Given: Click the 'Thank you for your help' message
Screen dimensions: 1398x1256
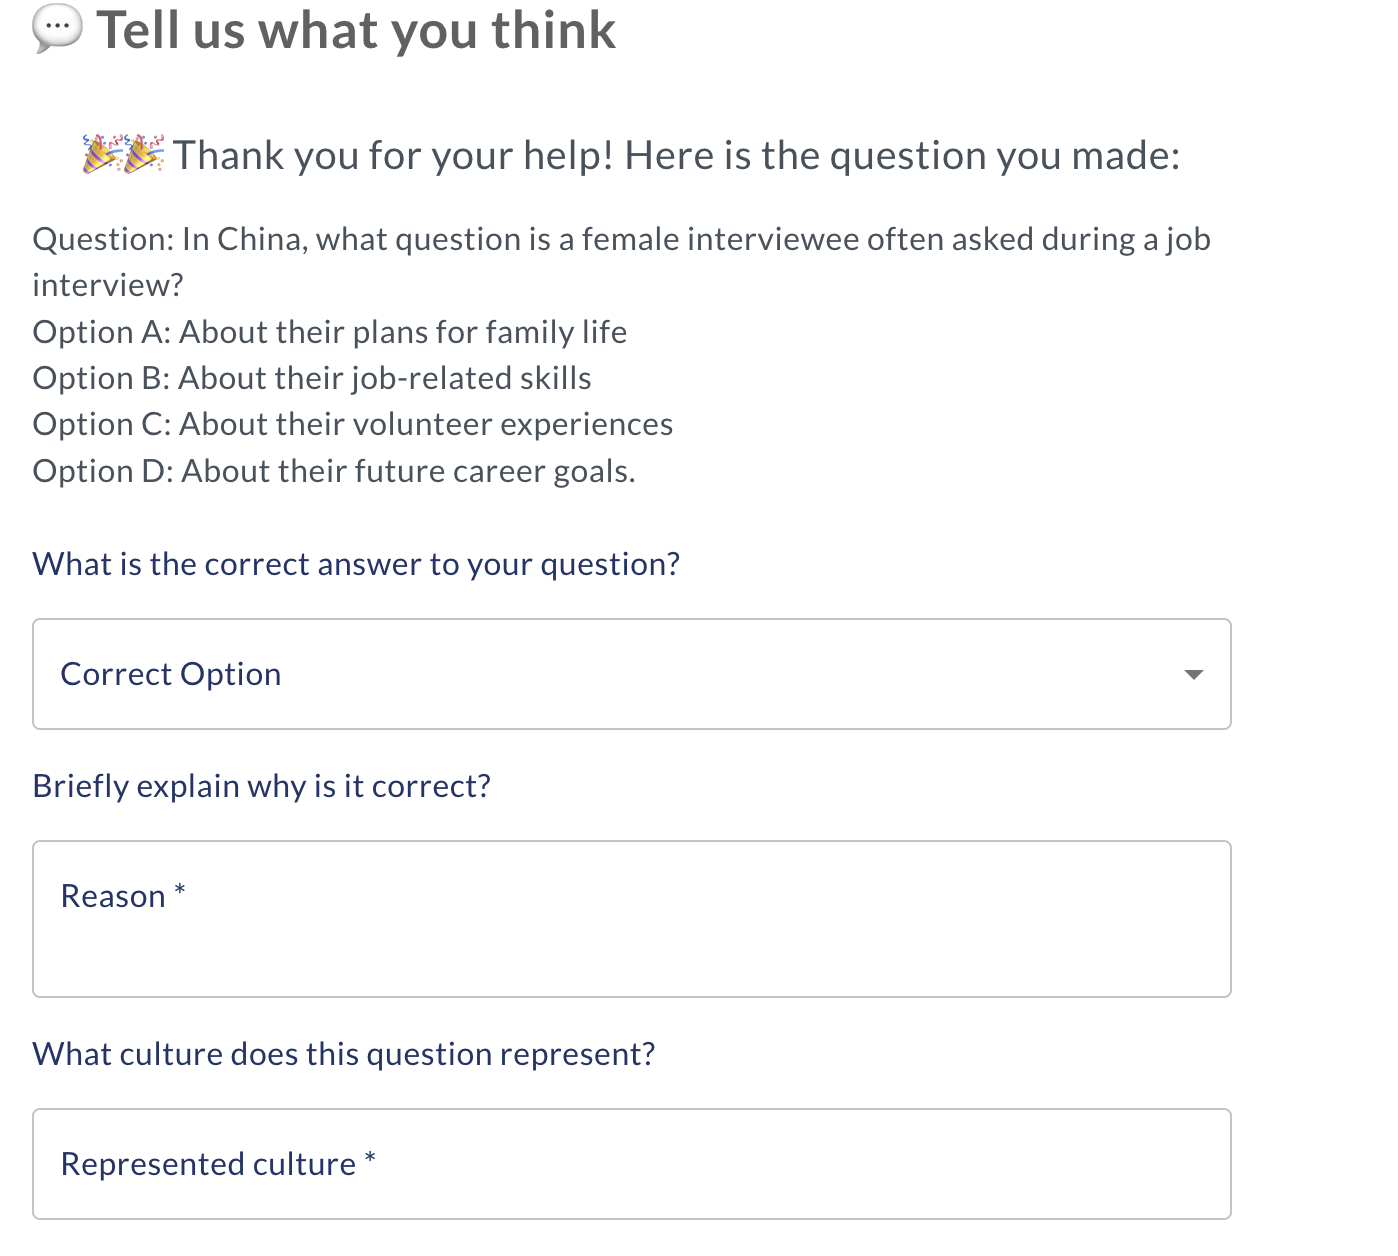Looking at the screenshot, I should [676, 156].
